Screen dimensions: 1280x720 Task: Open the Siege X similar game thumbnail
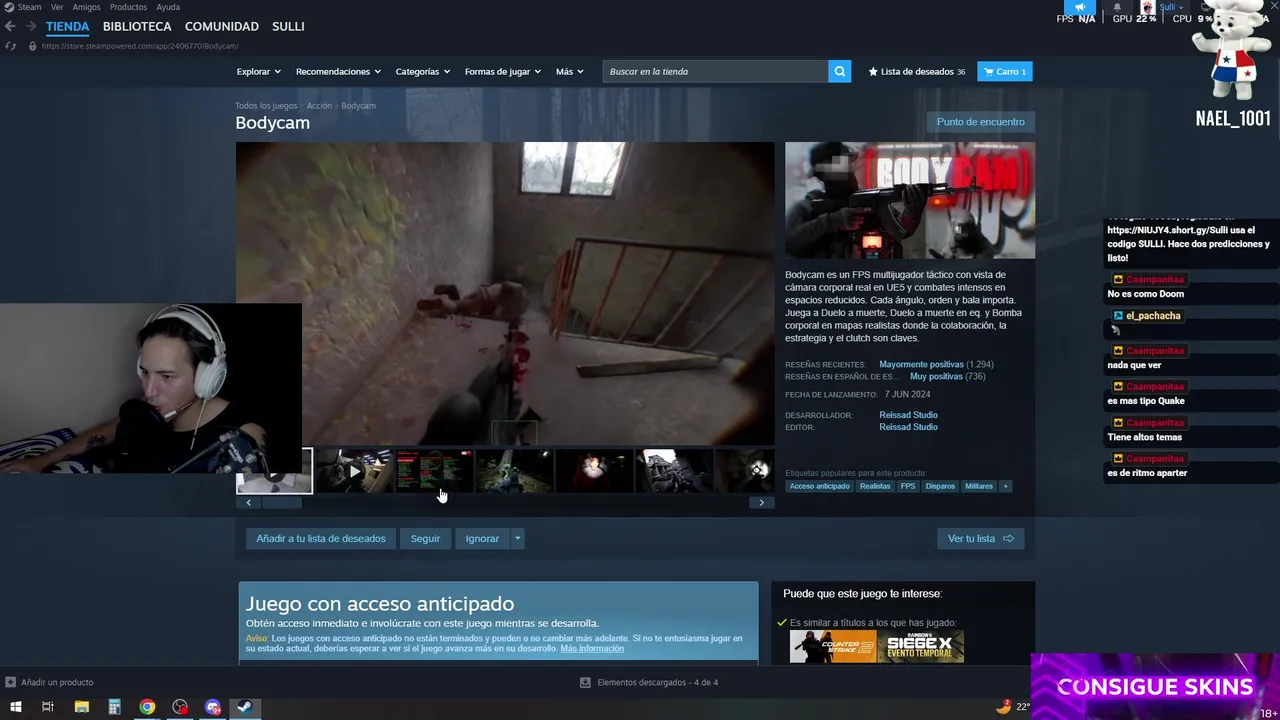921,646
